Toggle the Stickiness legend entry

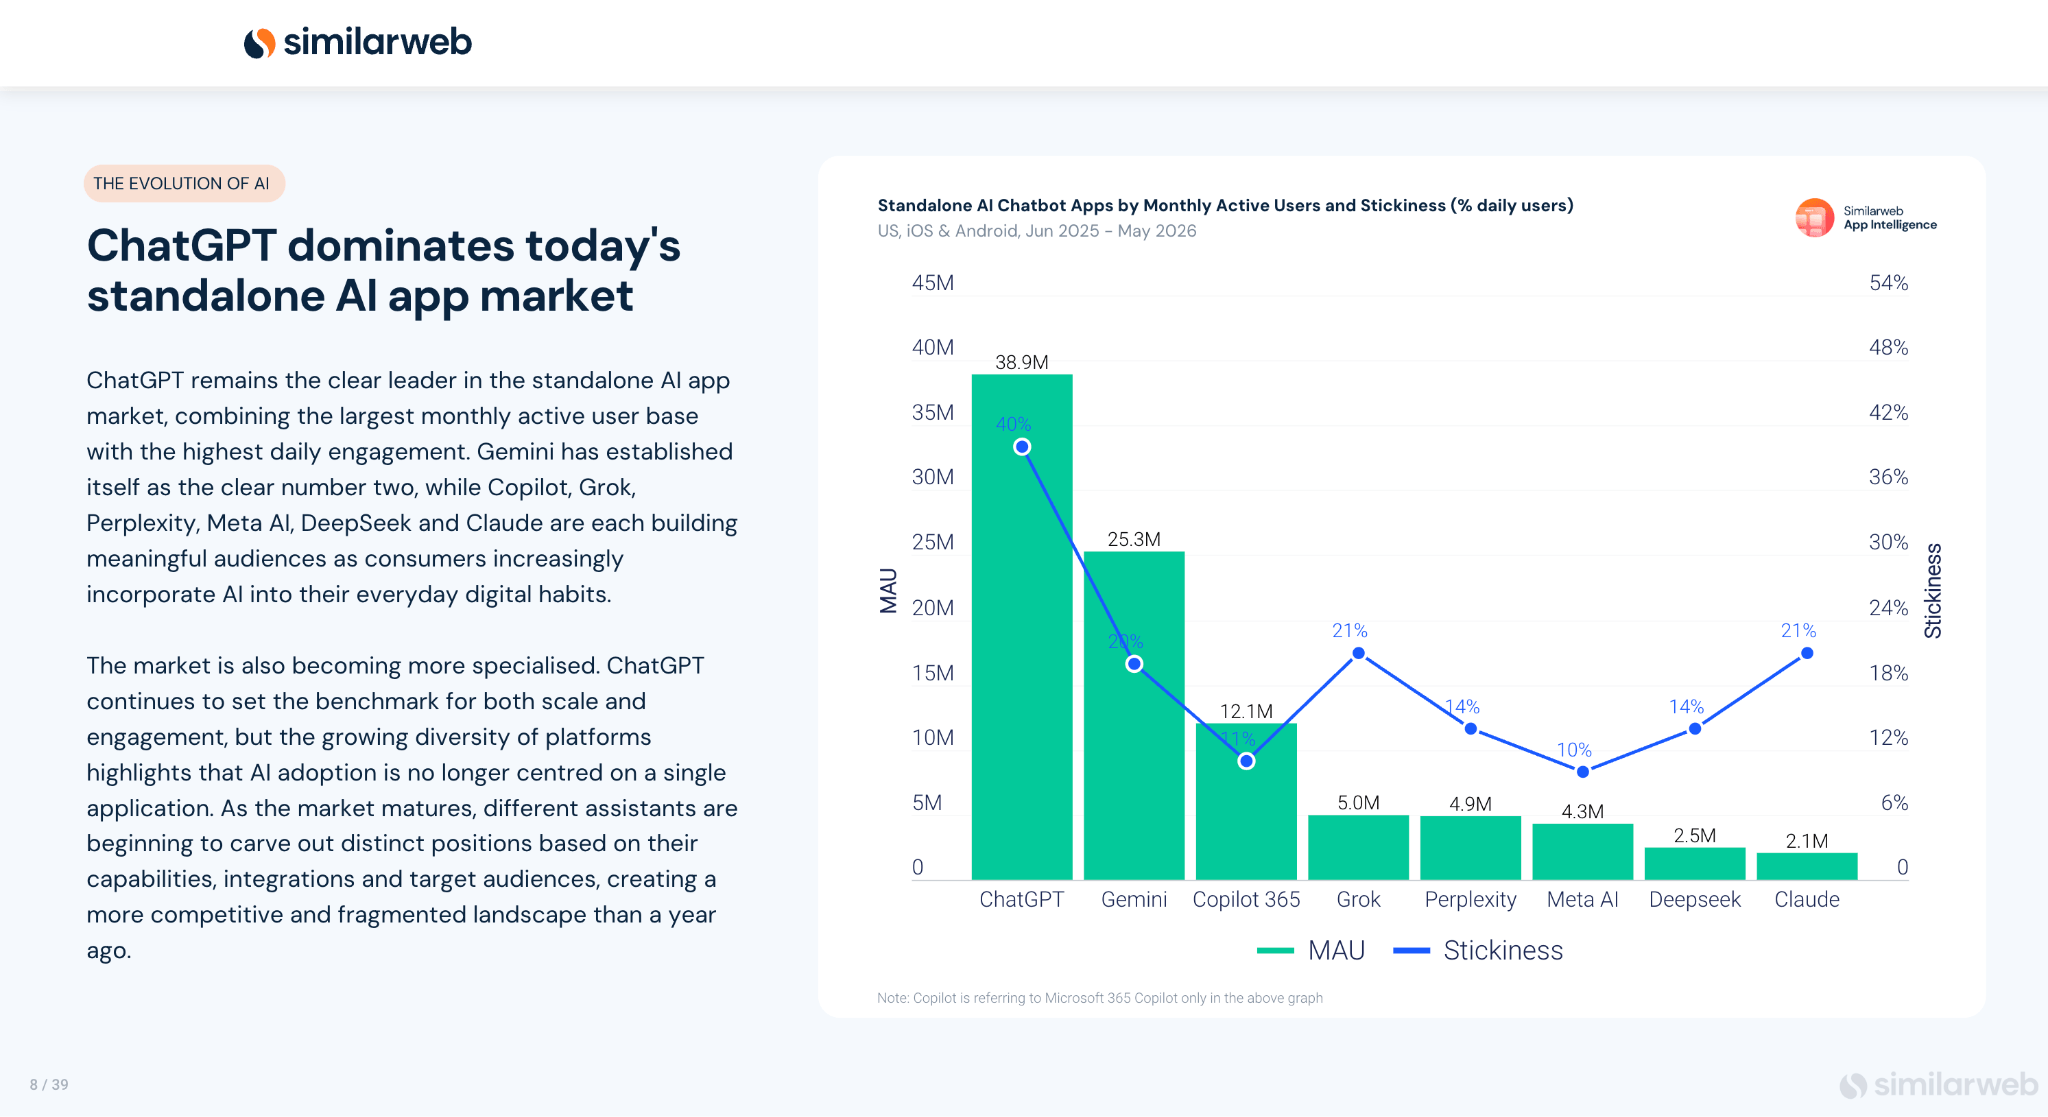tap(1478, 951)
